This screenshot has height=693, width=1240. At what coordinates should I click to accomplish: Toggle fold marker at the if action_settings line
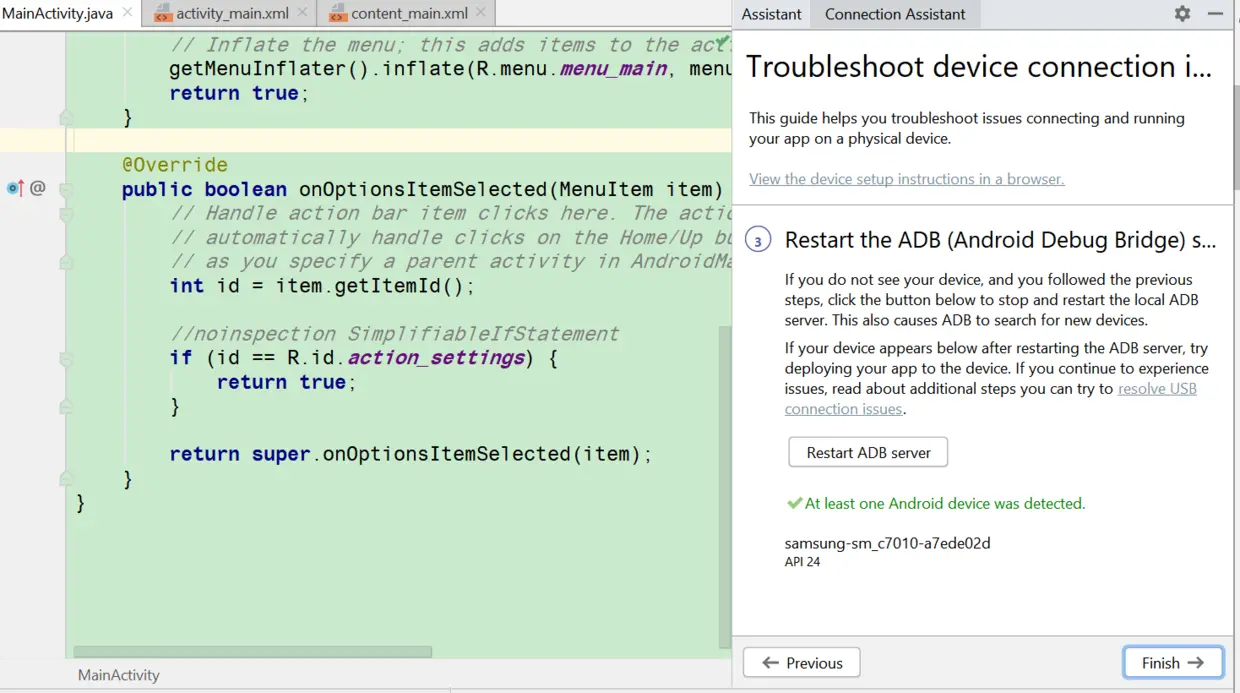tap(66, 358)
